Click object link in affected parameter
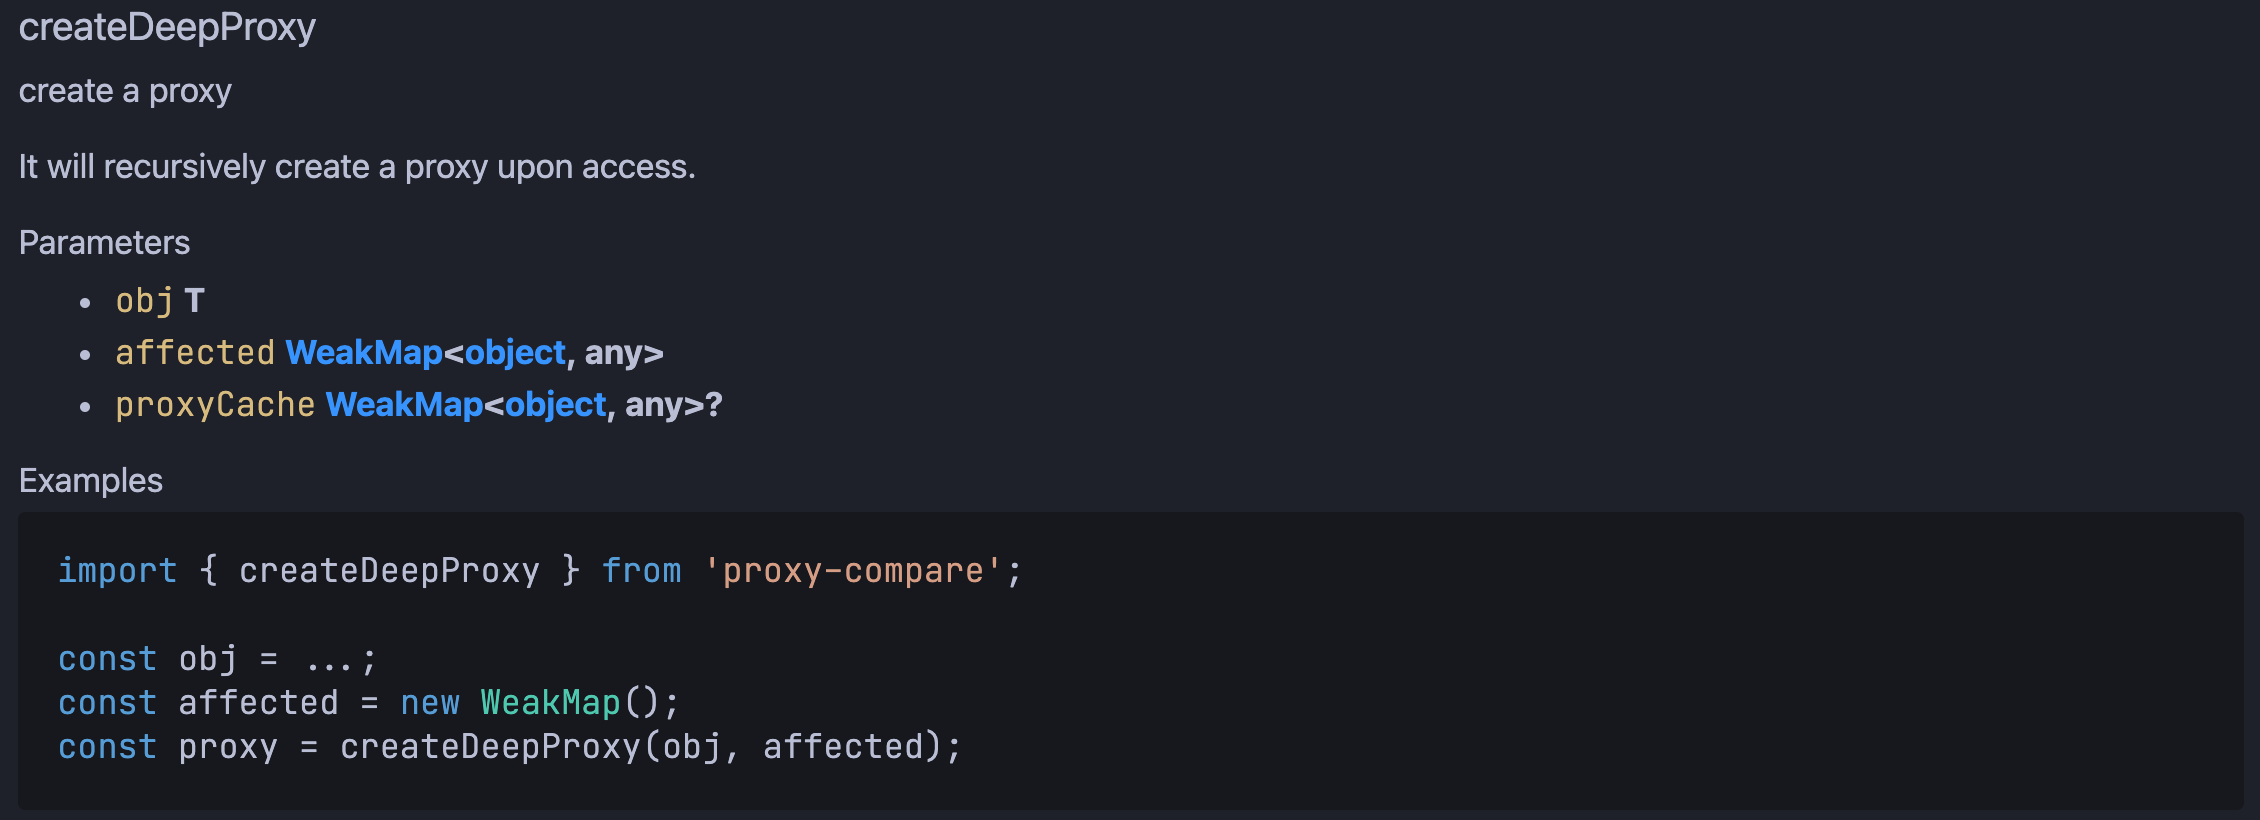This screenshot has width=2260, height=820. click(515, 353)
